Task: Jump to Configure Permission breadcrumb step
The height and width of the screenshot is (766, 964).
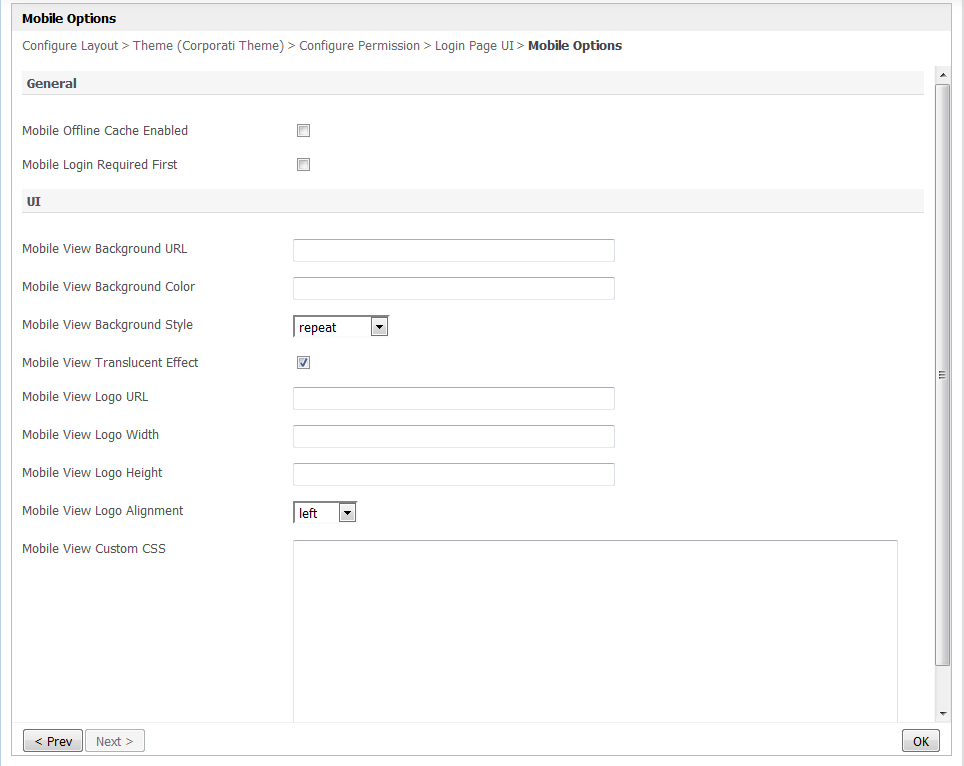Action: (359, 46)
